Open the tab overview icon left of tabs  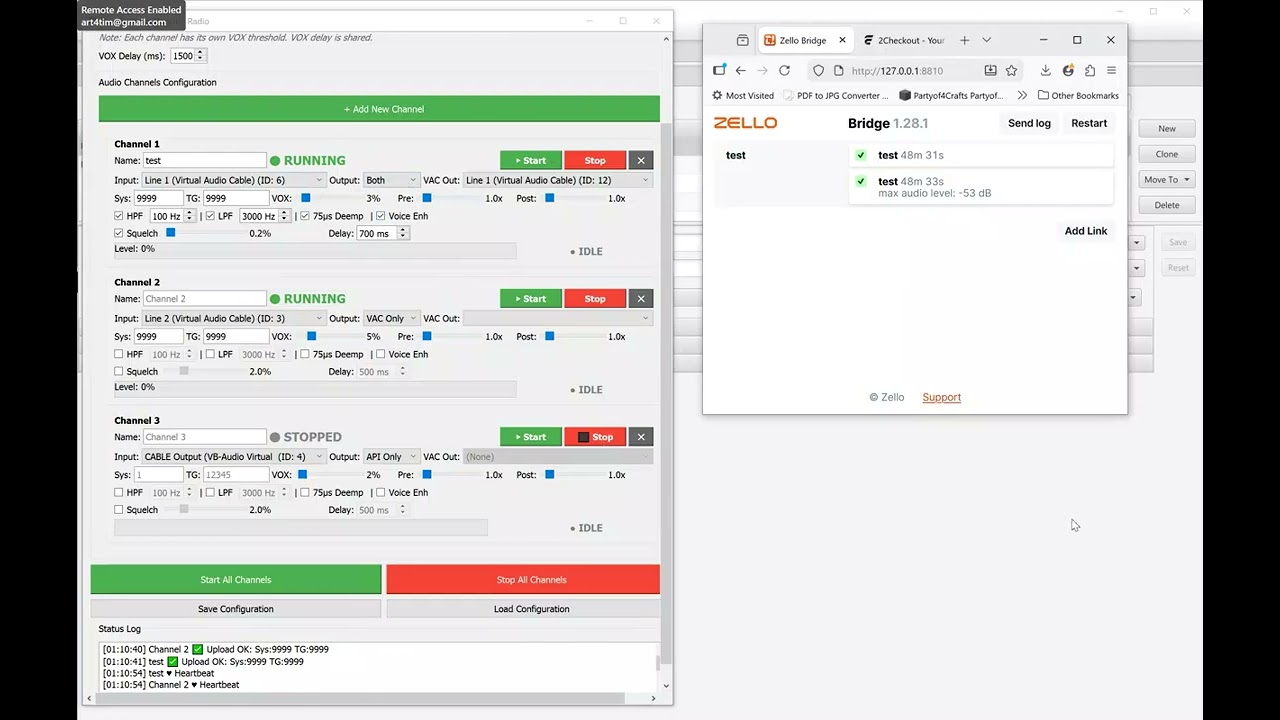(x=742, y=40)
